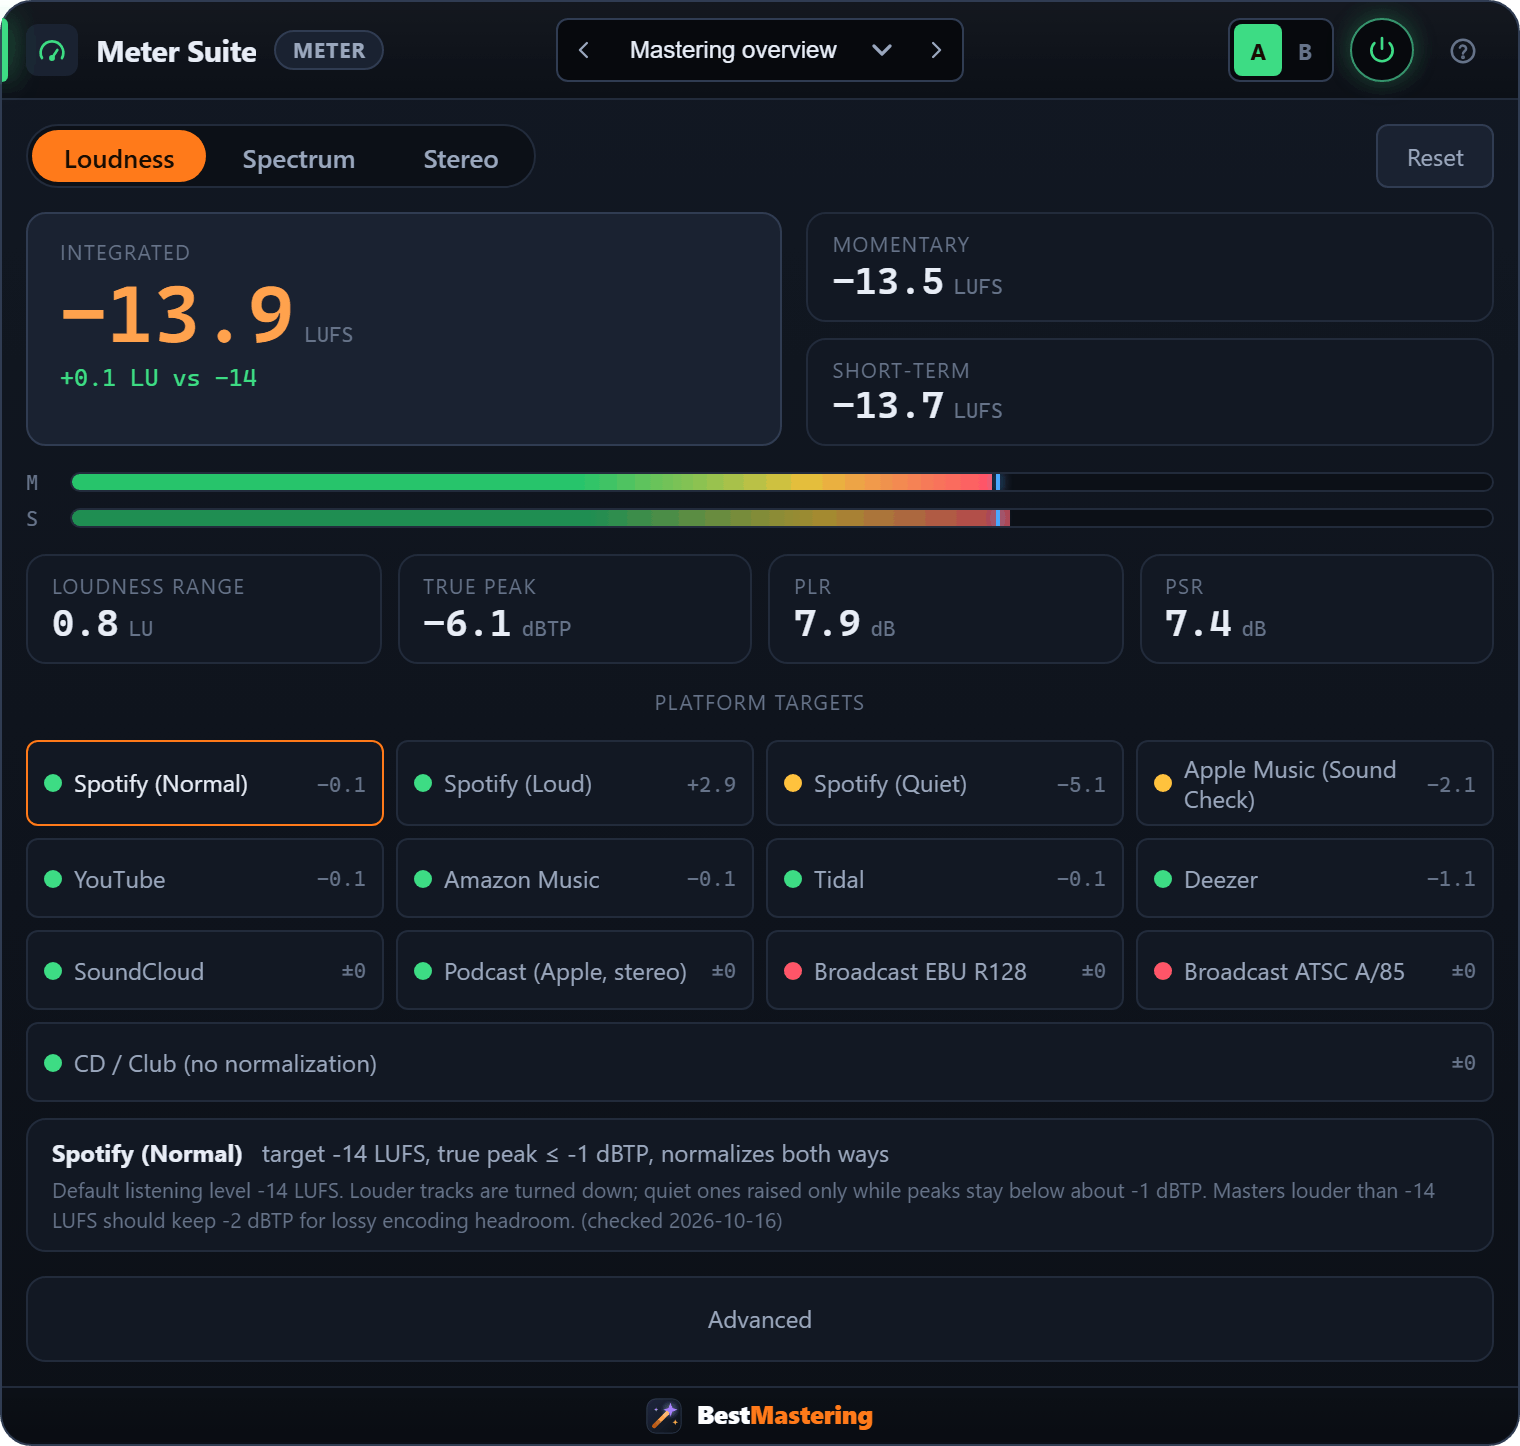
Task: Select the Amazon Music platform target
Action: [575, 878]
